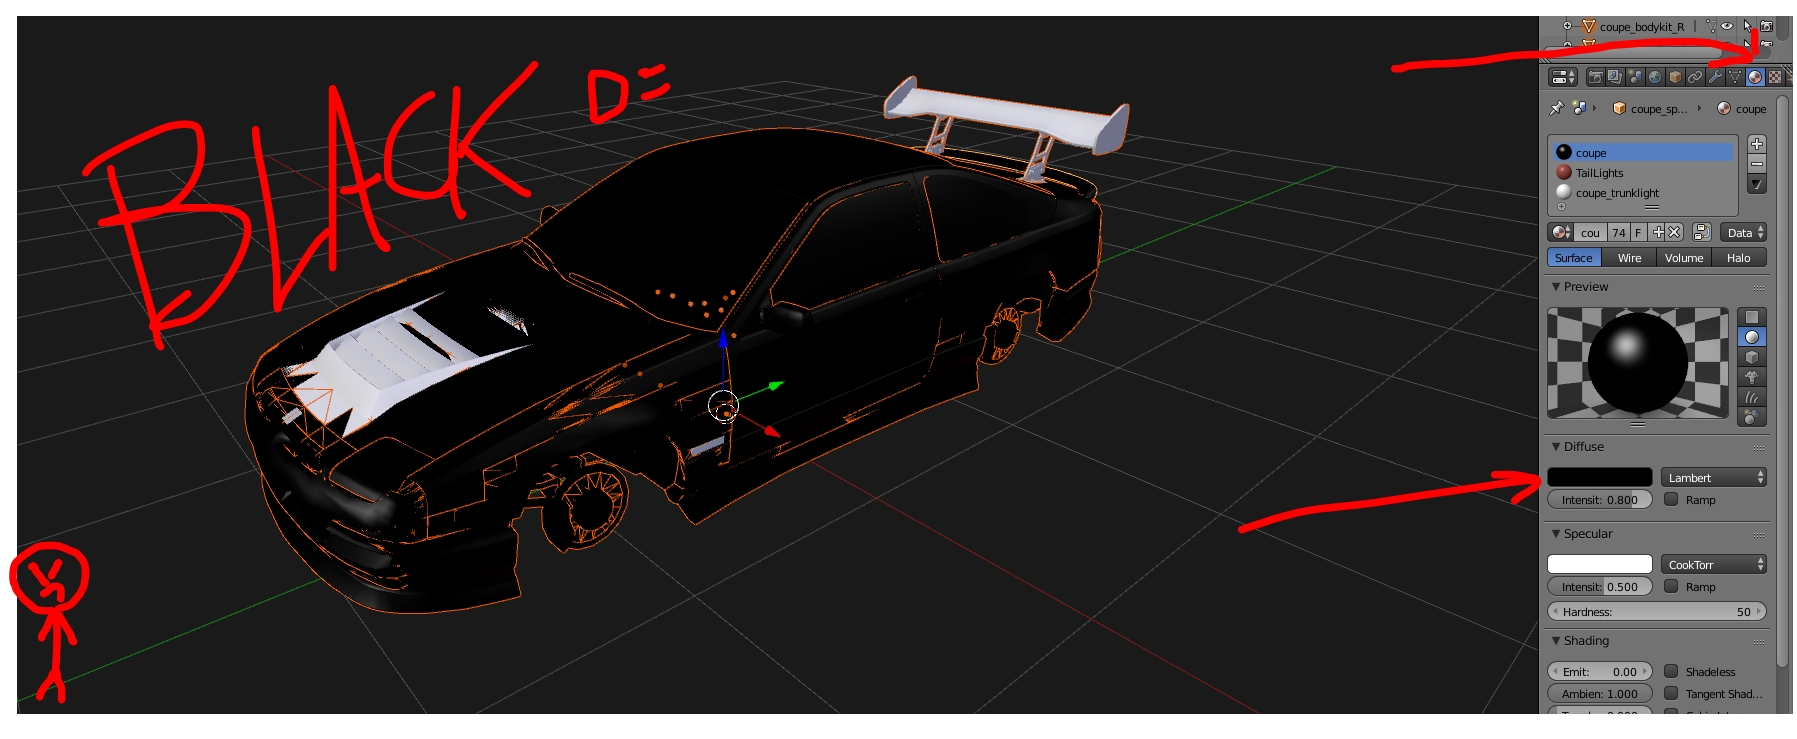Set preview type to sphere

click(1752, 337)
